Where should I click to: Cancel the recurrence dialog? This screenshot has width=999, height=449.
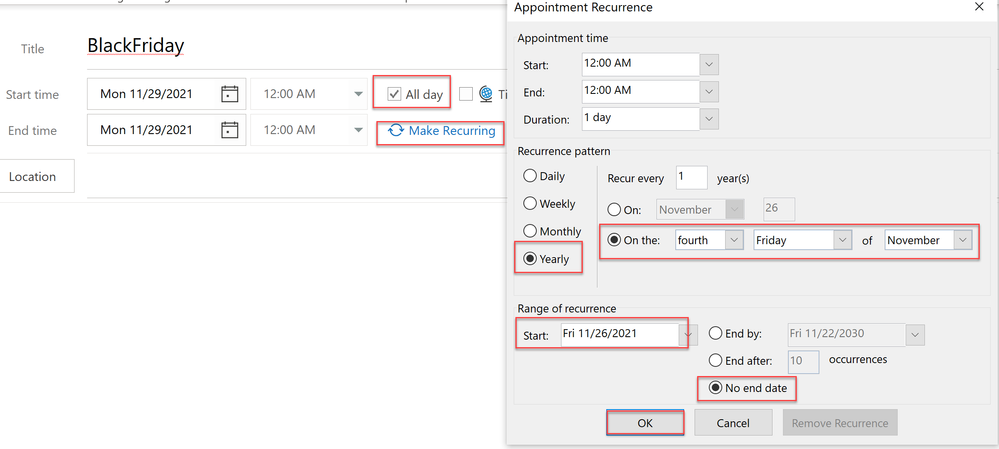pos(733,423)
